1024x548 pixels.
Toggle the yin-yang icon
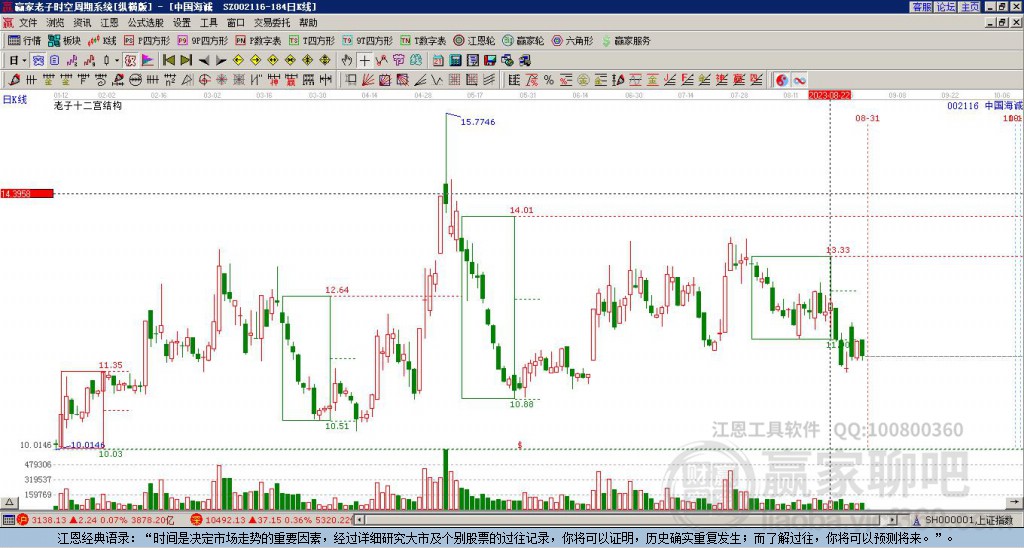(x=781, y=80)
